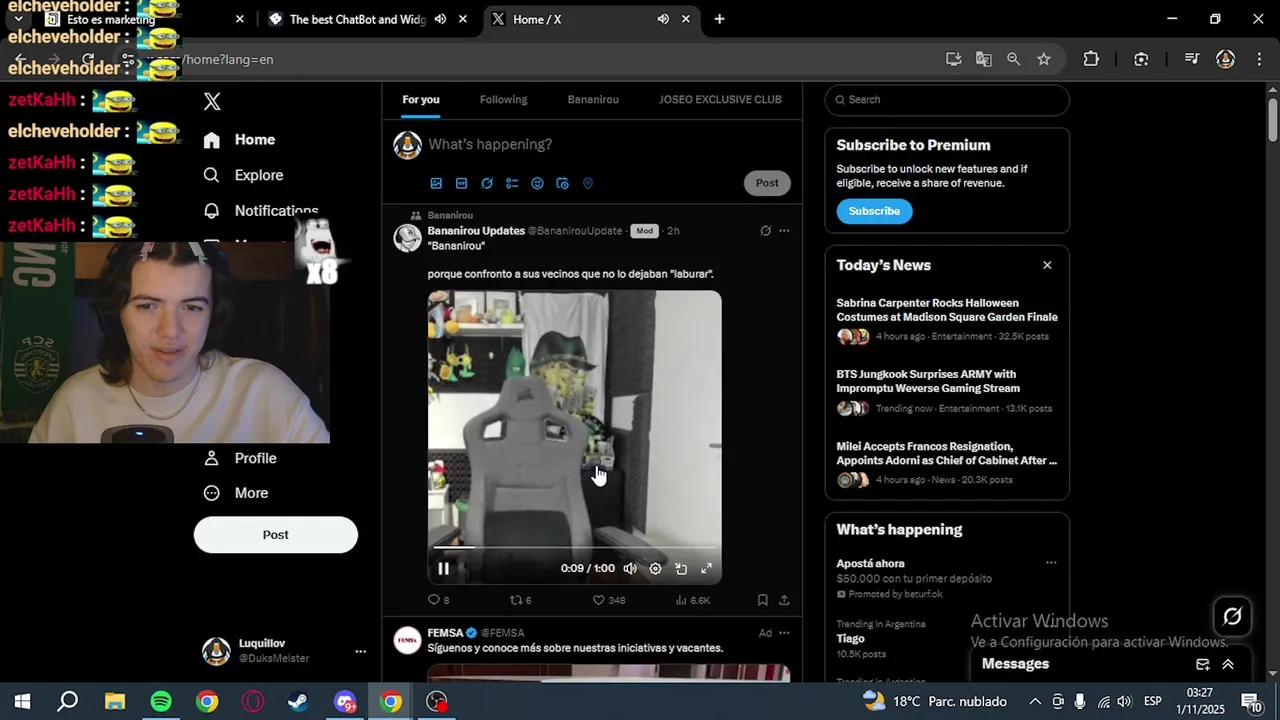Viewport: 1280px width, 720px height.
Task: Switch to the Following tab
Action: (503, 100)
